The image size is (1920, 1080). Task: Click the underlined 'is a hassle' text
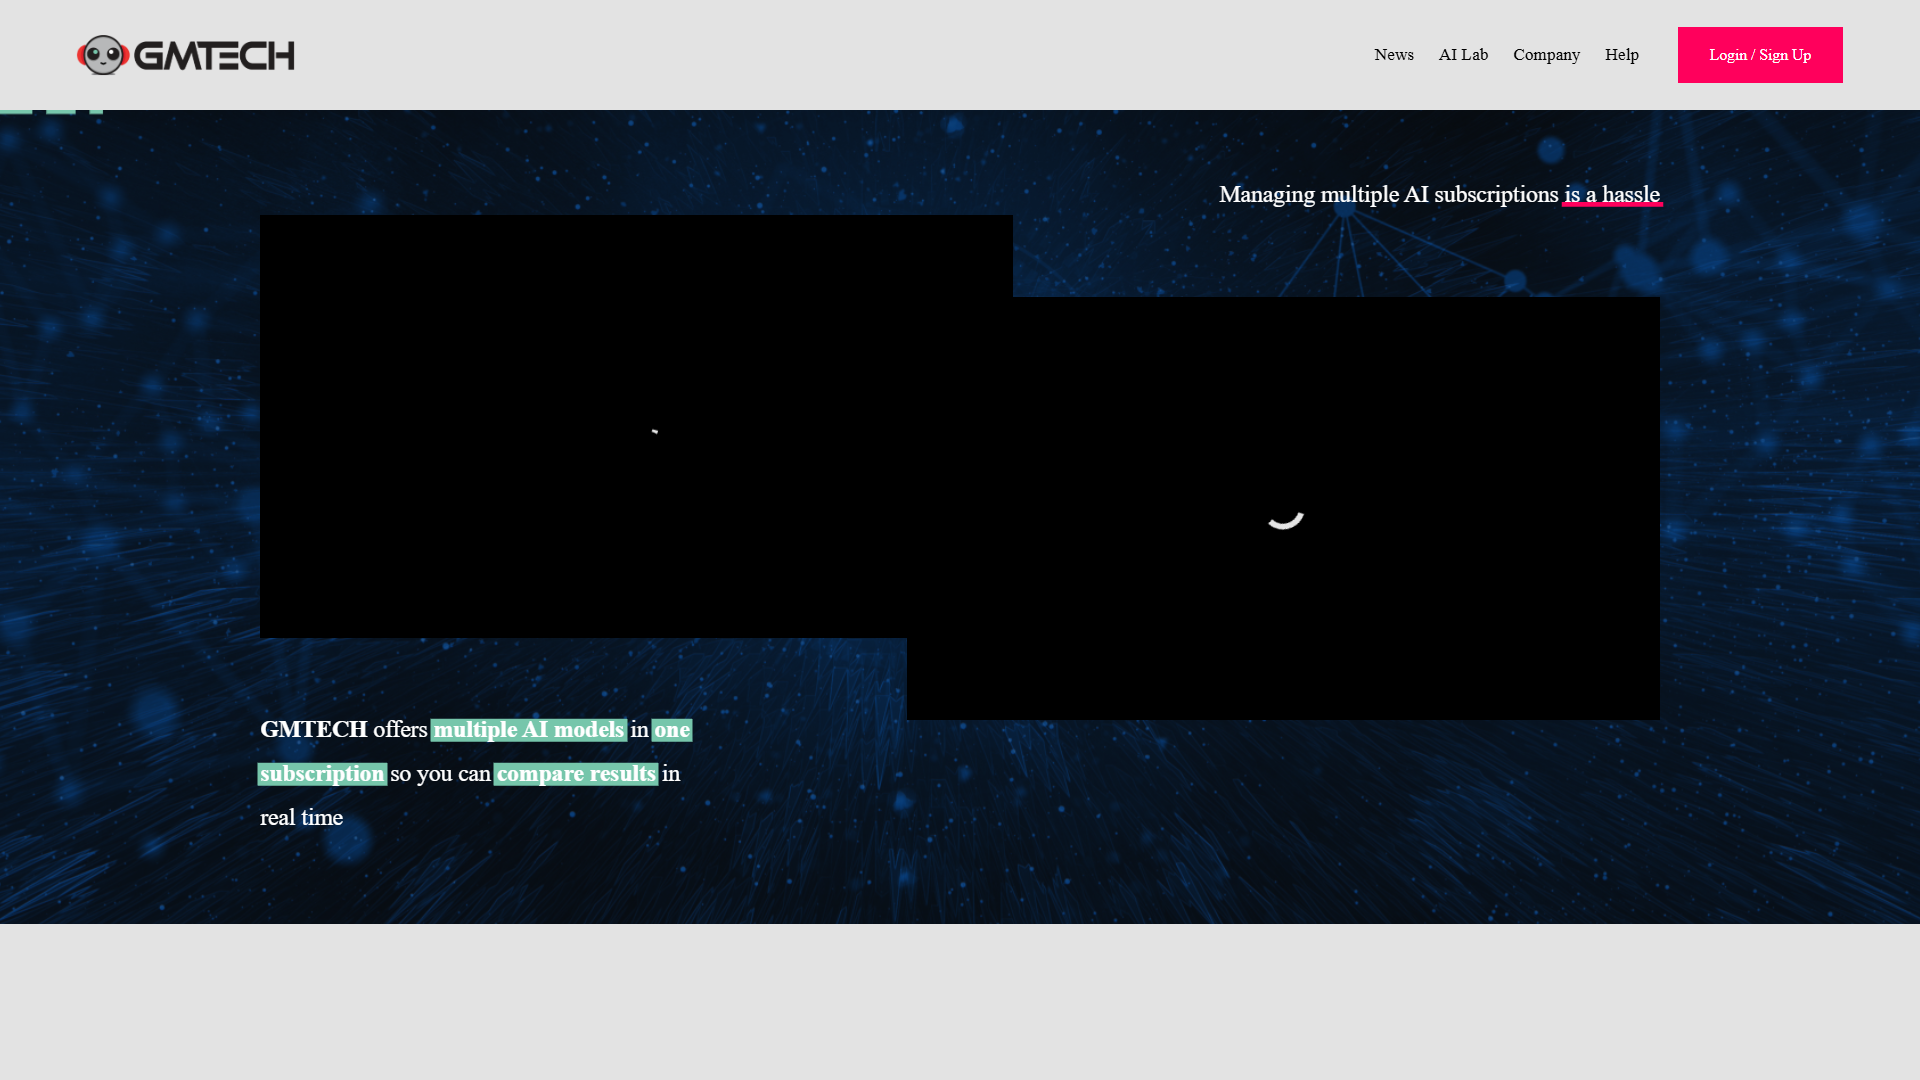click(1612, 195)
